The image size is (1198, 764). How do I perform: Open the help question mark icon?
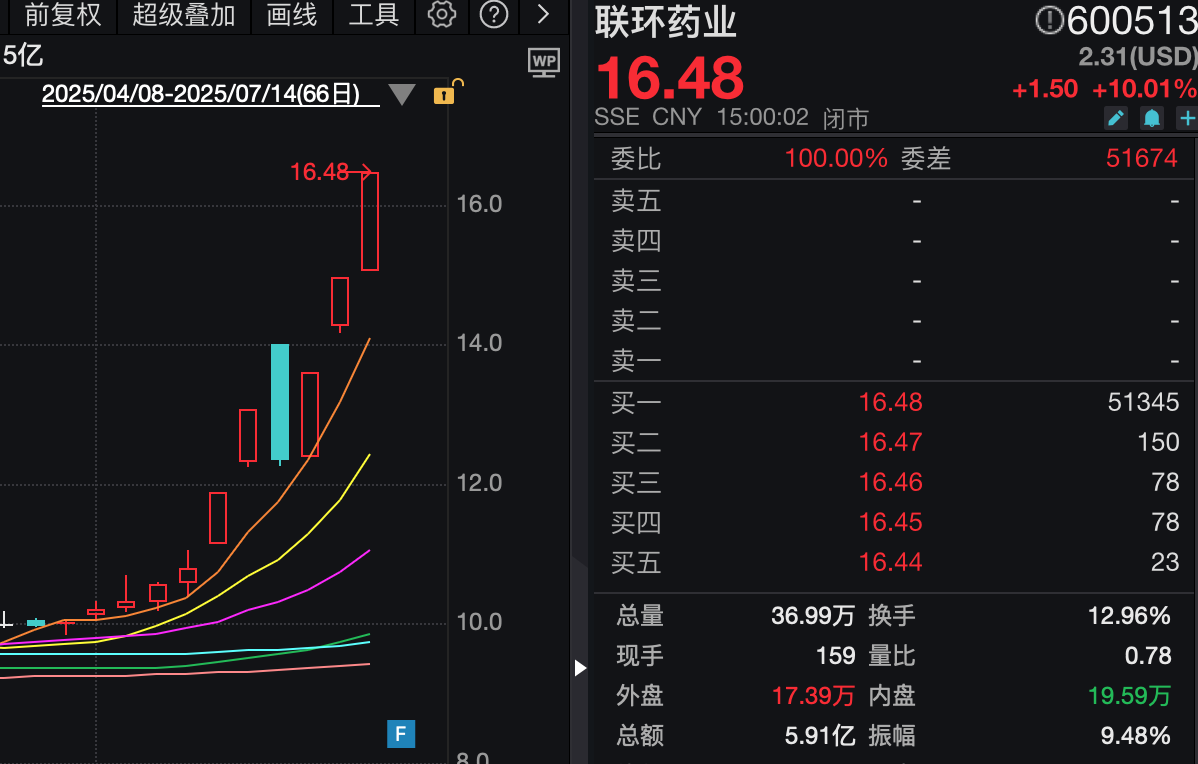click(494, 15)
